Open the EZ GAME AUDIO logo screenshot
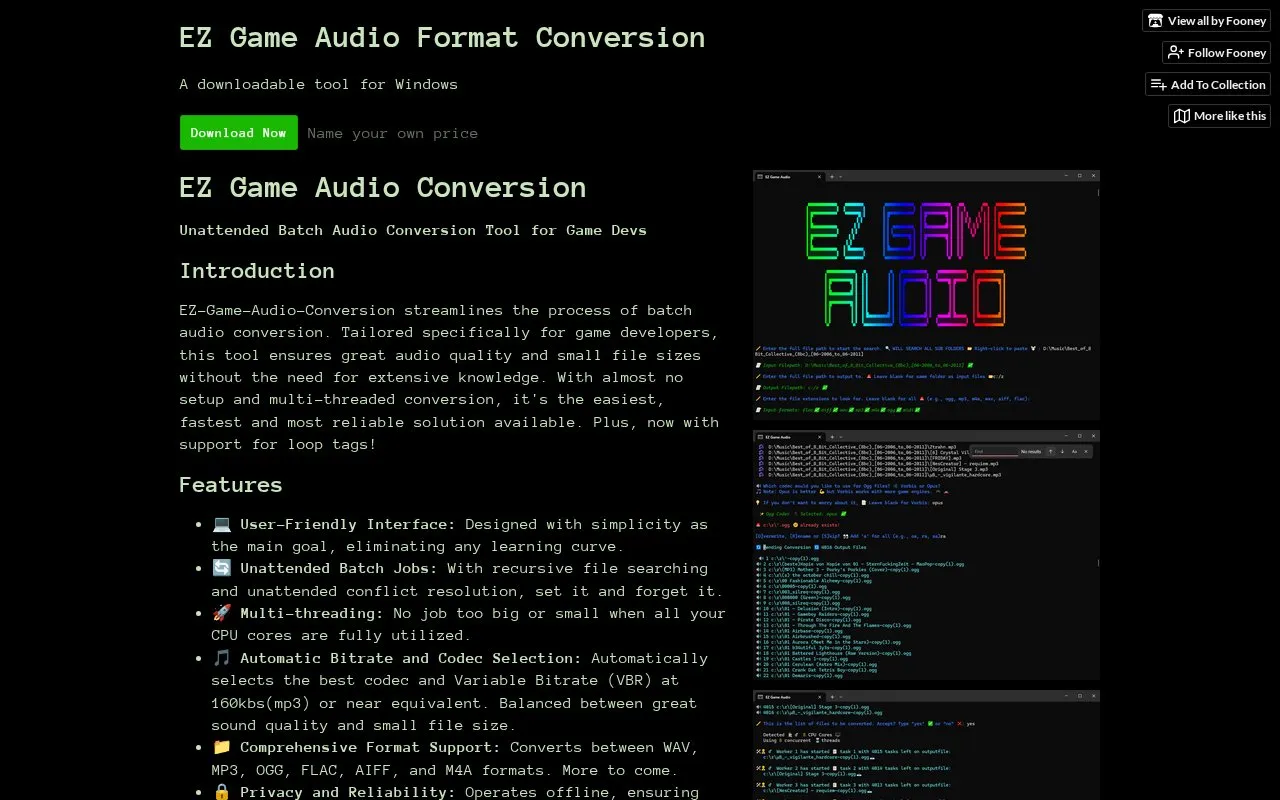Viewport: 1280px width, 800px height. 926,295
